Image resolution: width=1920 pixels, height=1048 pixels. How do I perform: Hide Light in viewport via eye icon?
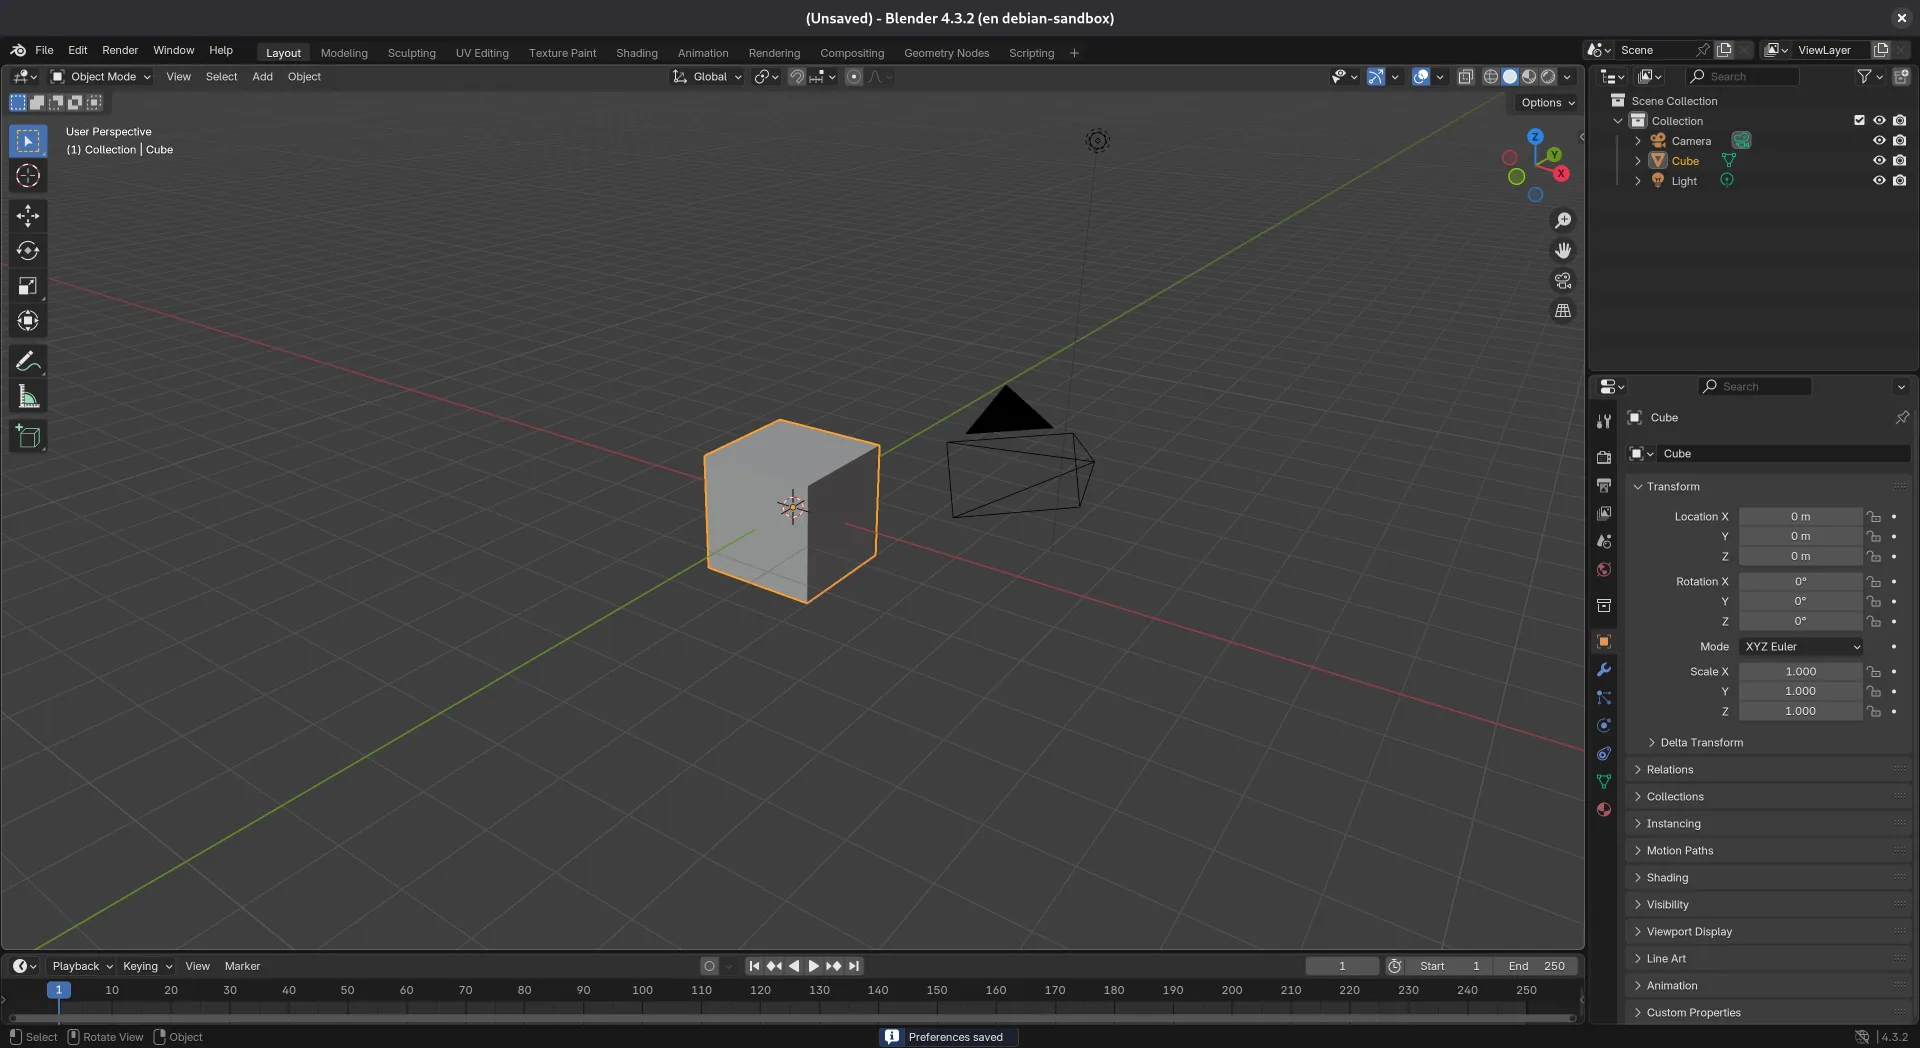pyautogui.click(x=1879, y=181)
